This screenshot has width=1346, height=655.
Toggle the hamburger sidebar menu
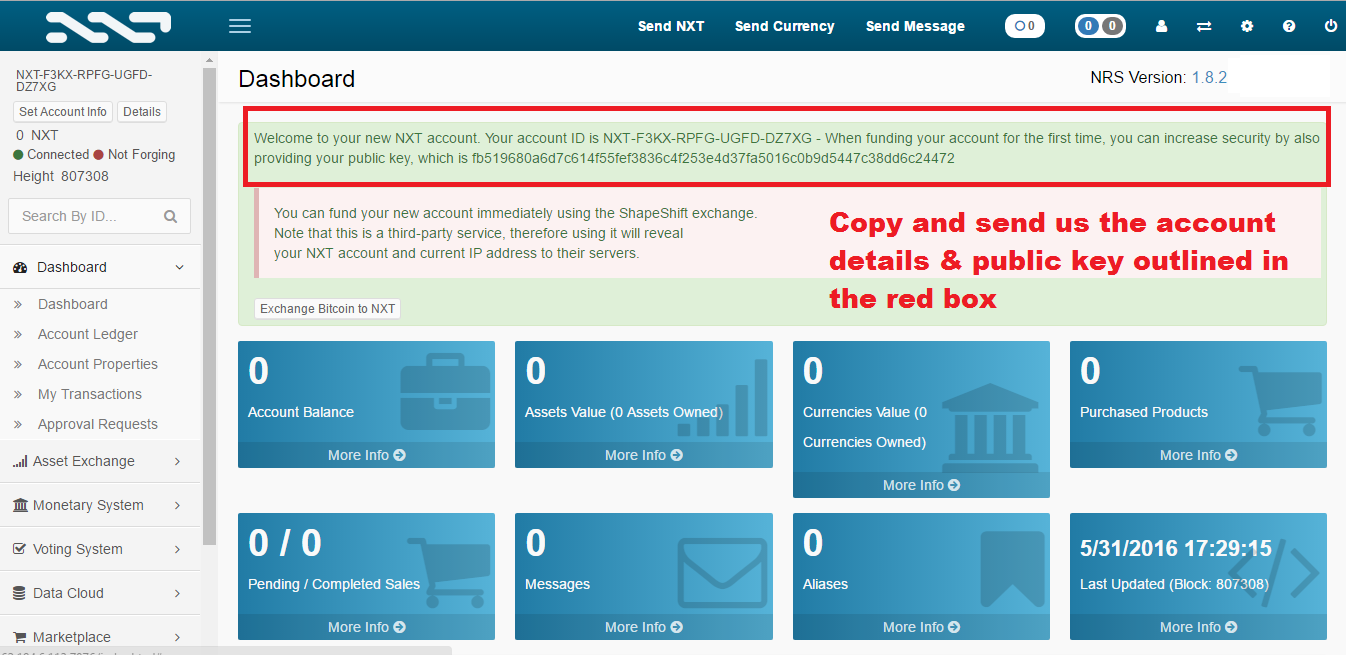tap(240, 26)
